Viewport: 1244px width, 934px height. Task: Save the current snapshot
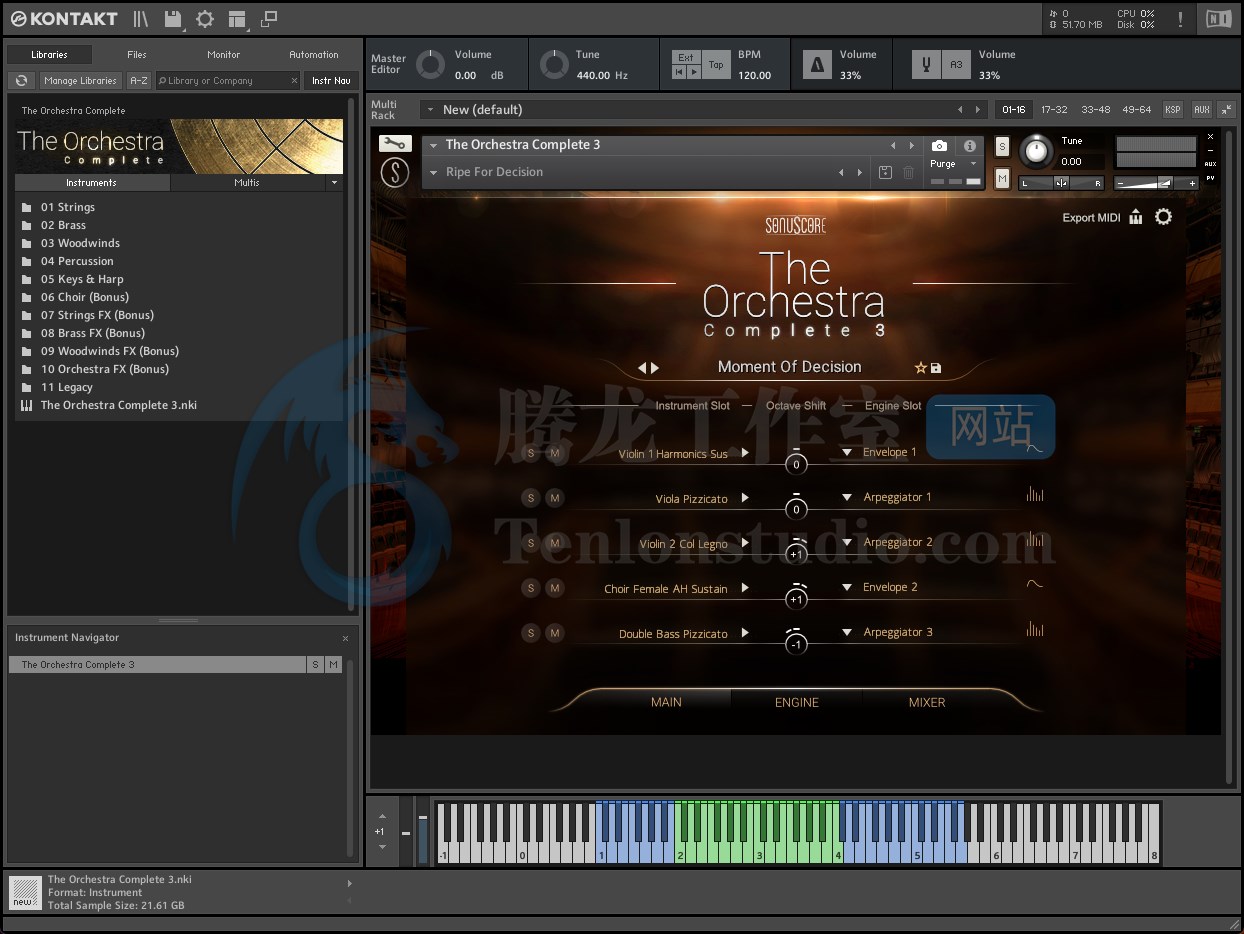click(885, 172)
